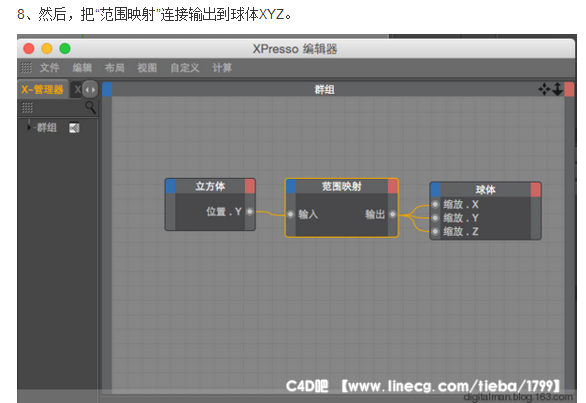586x403 pixels.
Task: Click the pan move icon in 群组 header
Action: pos(544,89)
